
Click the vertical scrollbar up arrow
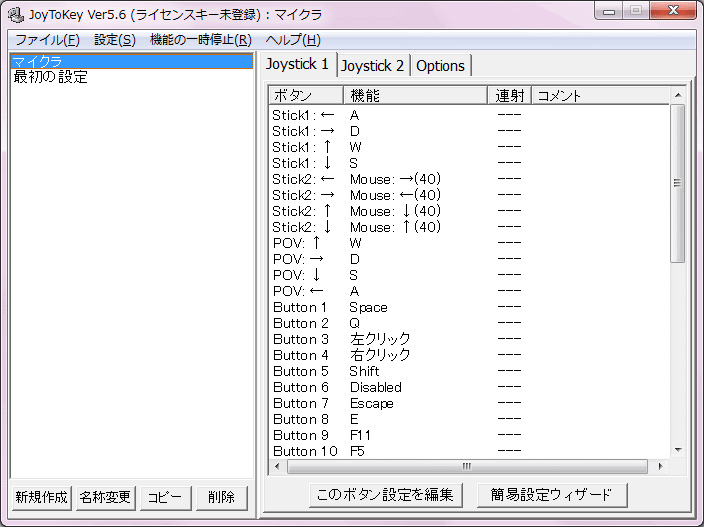[678, 95]
